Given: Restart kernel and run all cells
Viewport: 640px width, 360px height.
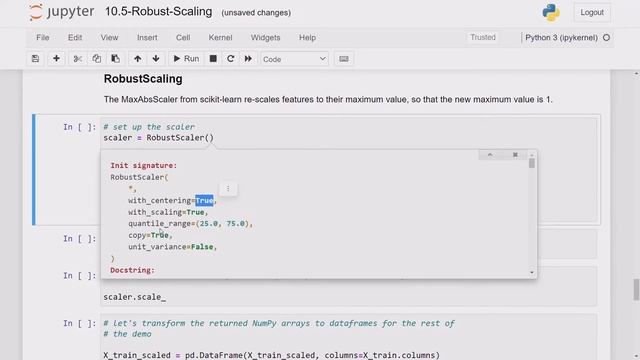Looking at the screenshot, I should 248,59.
